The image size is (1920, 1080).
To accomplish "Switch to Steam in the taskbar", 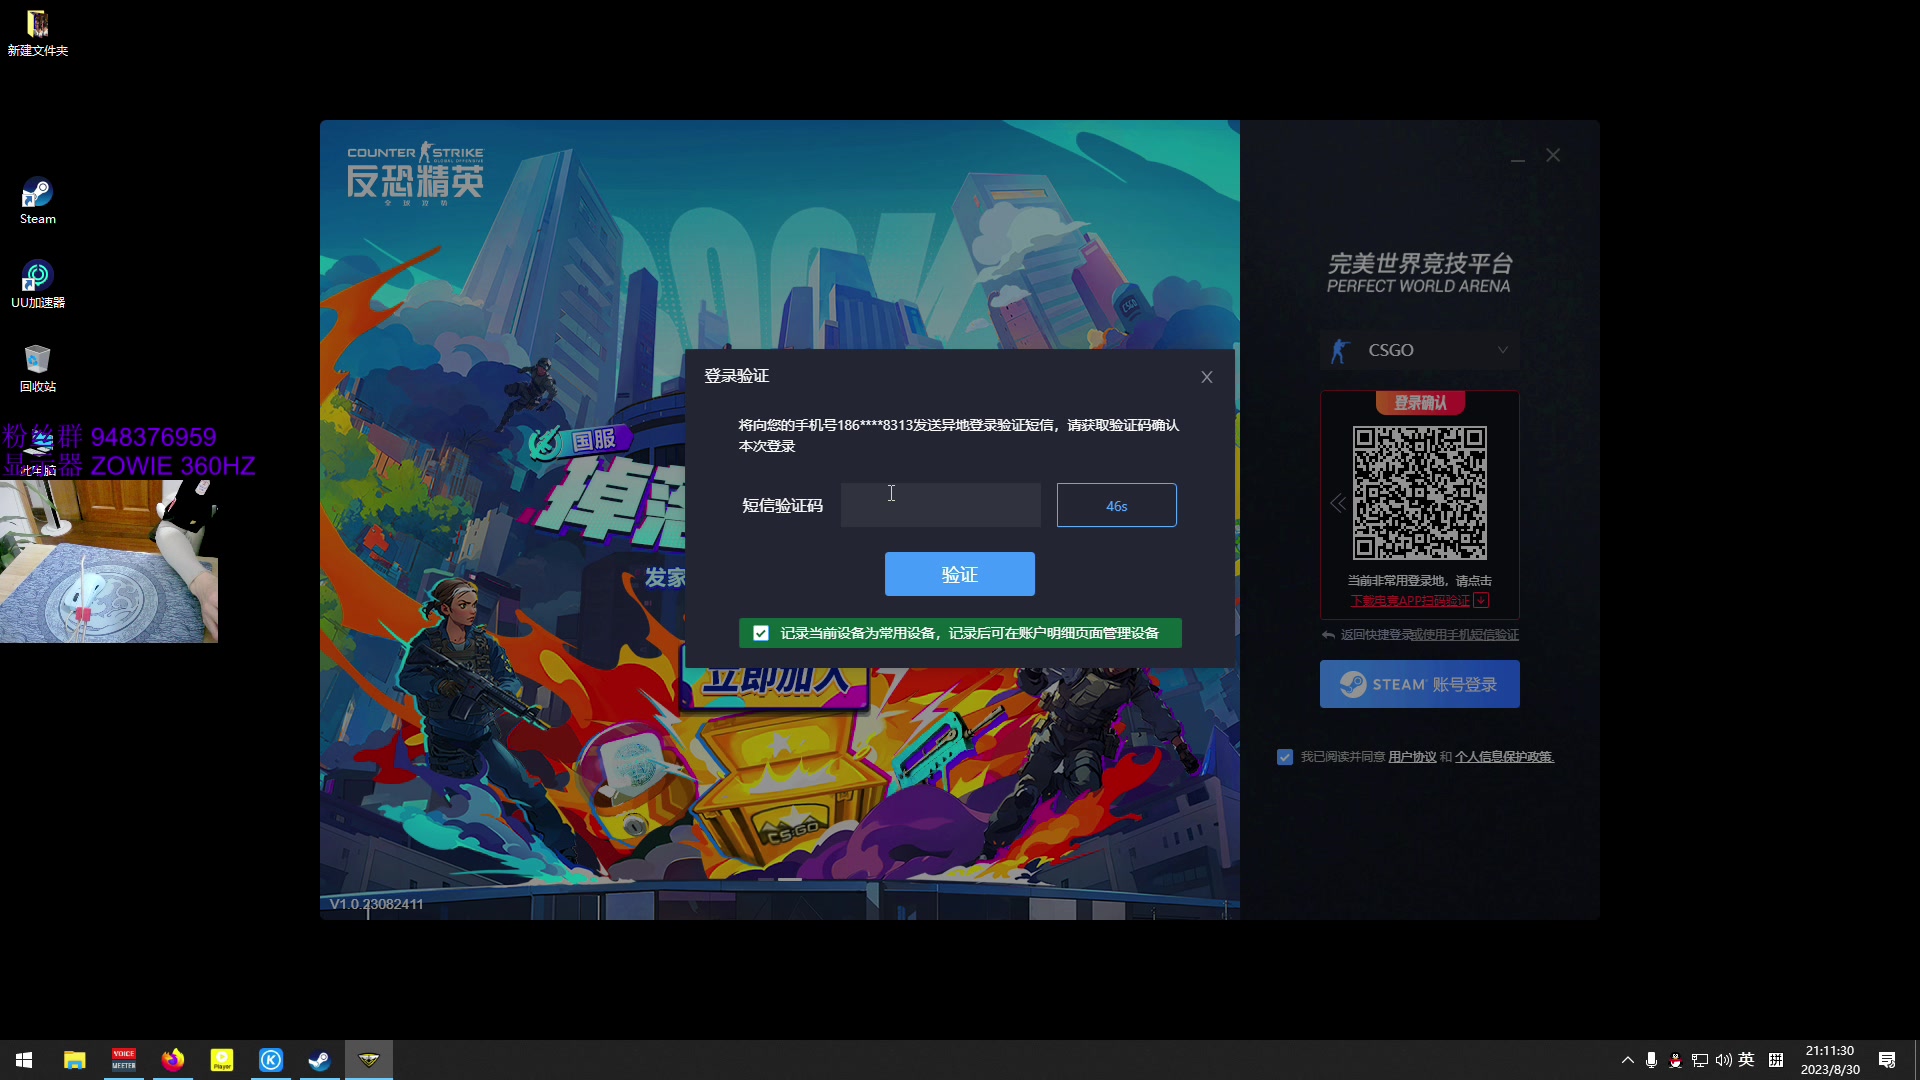I will pyautogui.click(x=320, y=1060).
